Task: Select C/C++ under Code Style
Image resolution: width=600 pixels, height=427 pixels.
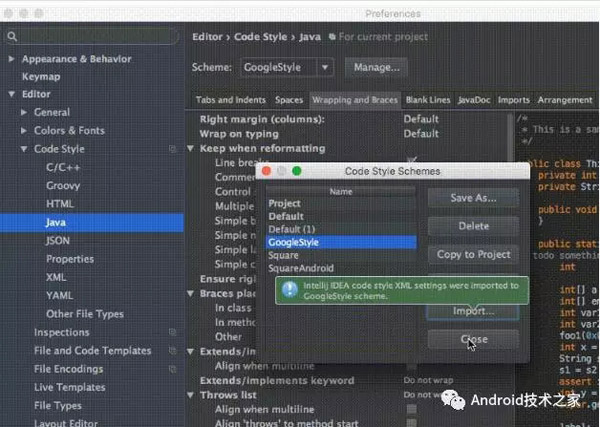Action: [63, 167]
